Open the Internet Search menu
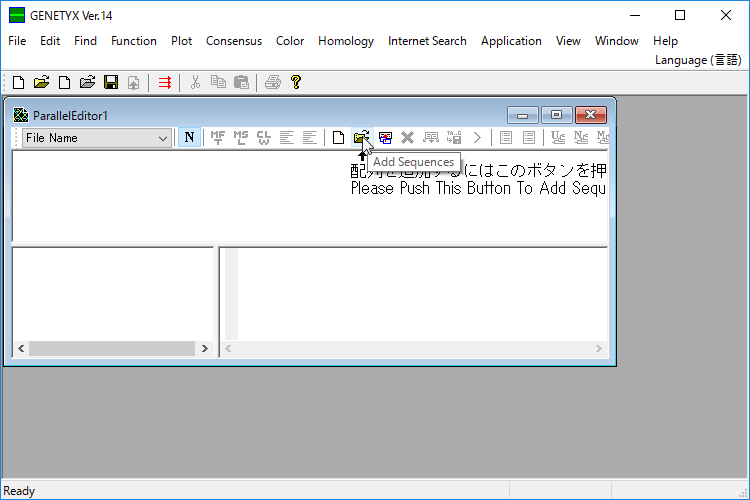This screenshot has width=750, height=500. [427, 41]
